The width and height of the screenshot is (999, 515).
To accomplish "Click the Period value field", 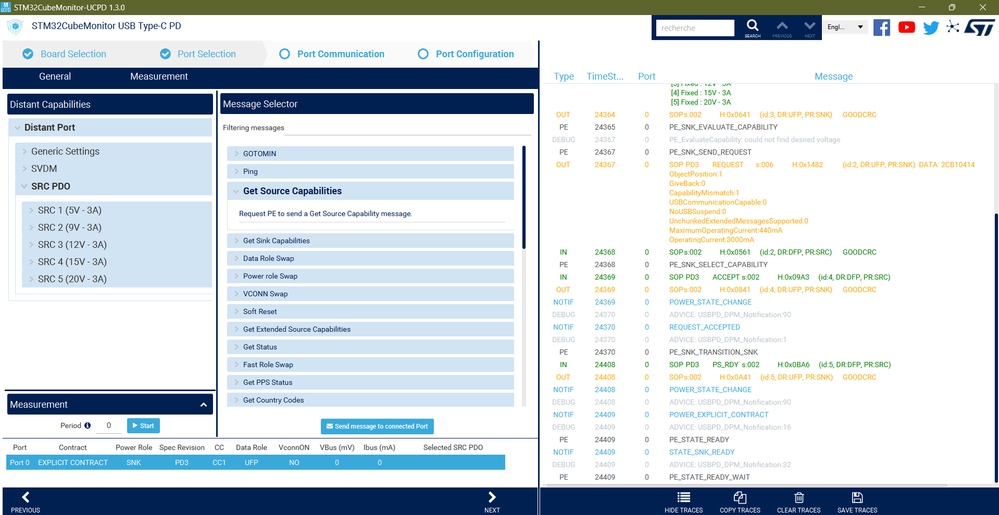I will pyautogui.click(x=109, y=425).
